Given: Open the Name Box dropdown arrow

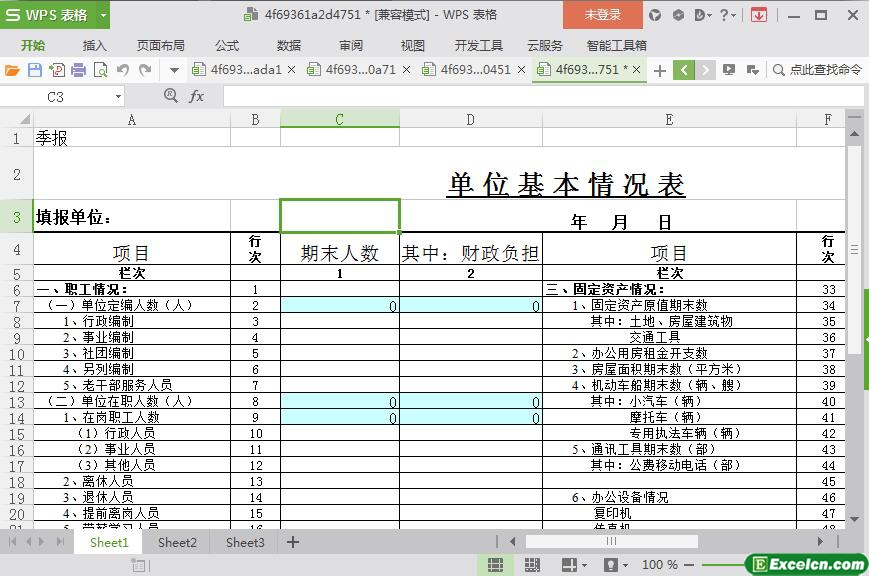Looking at the screenshot, I should pos(118,97).
